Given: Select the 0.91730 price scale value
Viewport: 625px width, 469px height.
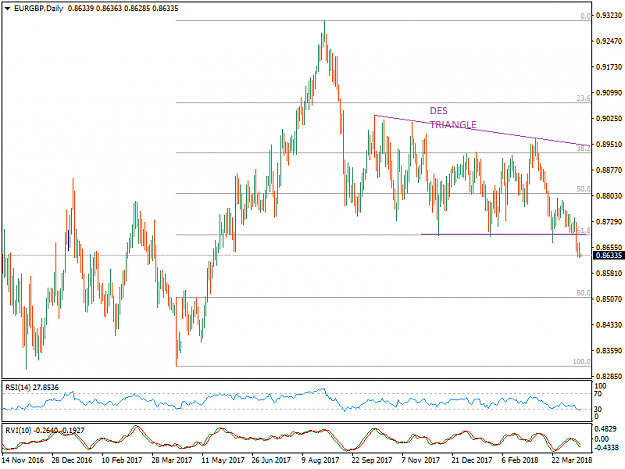Looking at the screenshot, I should click(609, 67).
